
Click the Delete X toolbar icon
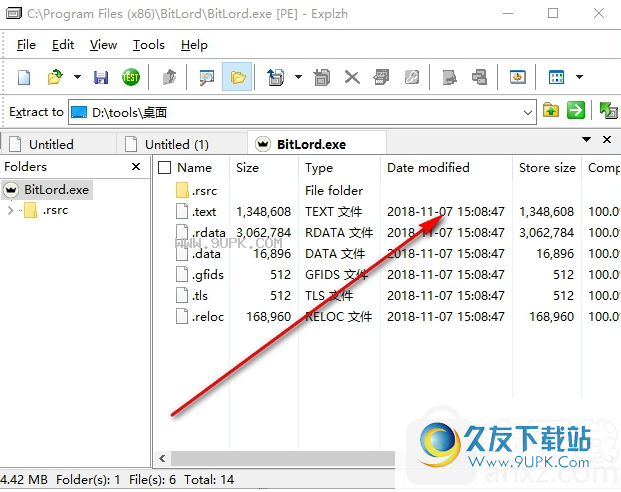(352, 77)
